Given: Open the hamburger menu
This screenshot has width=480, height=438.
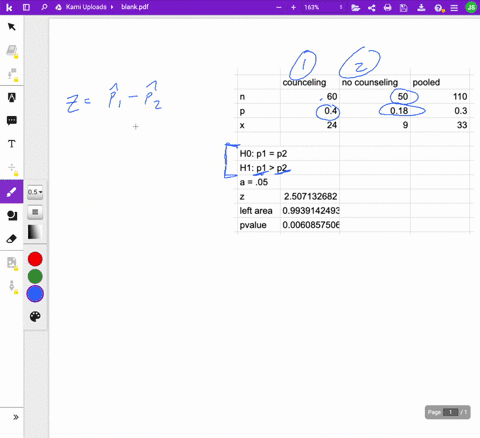Looking at the screenshot, I should pos(454,8).
